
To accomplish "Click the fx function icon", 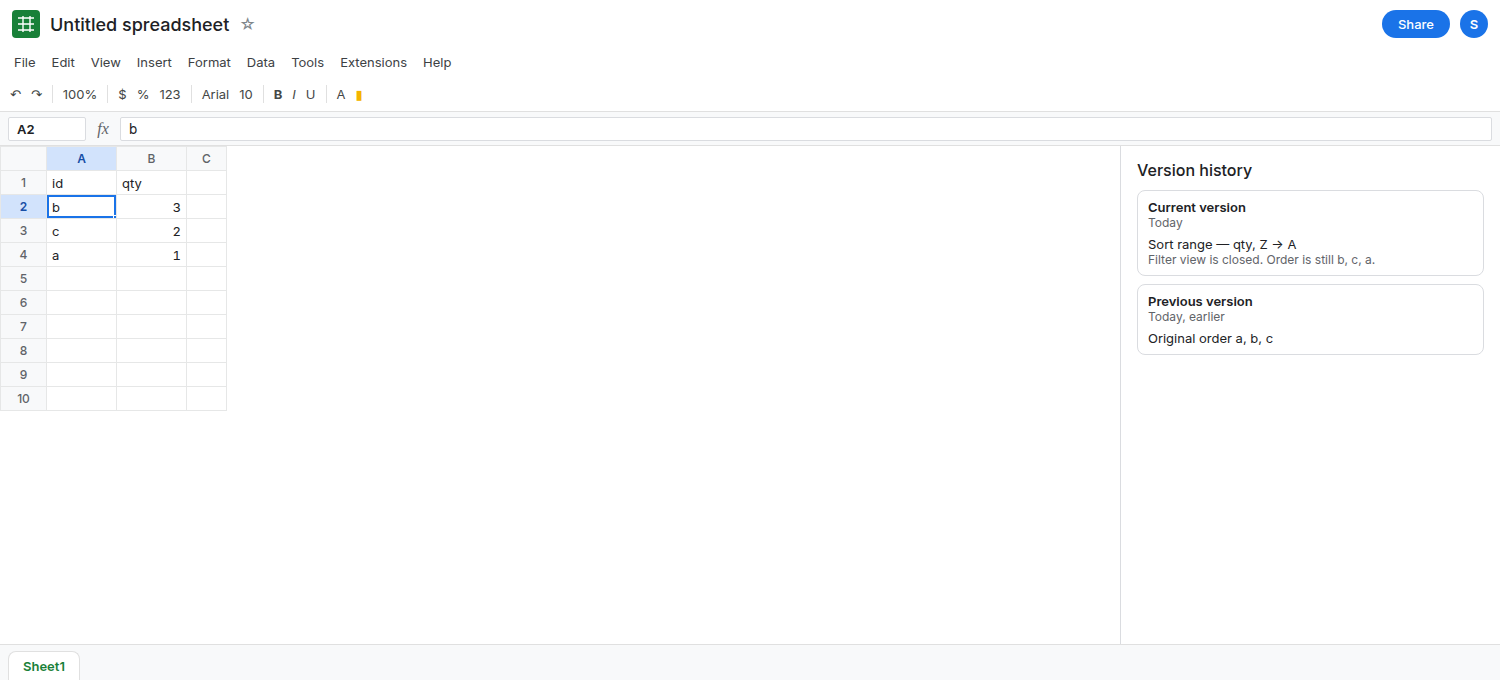I will tap(103, 129).
